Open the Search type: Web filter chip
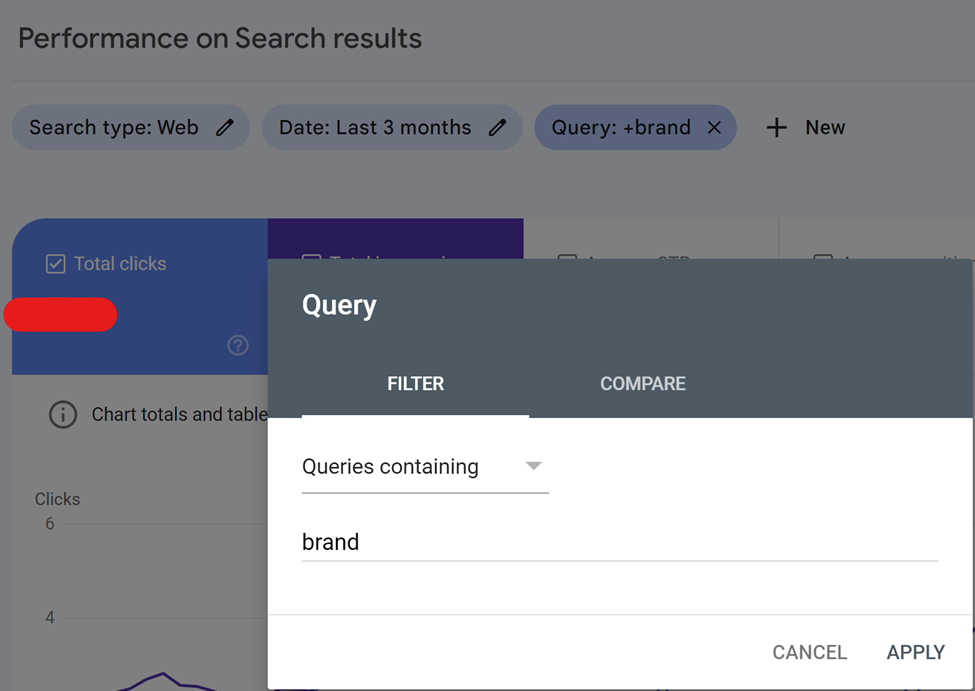Screen dimensions: 975x691 114,128
